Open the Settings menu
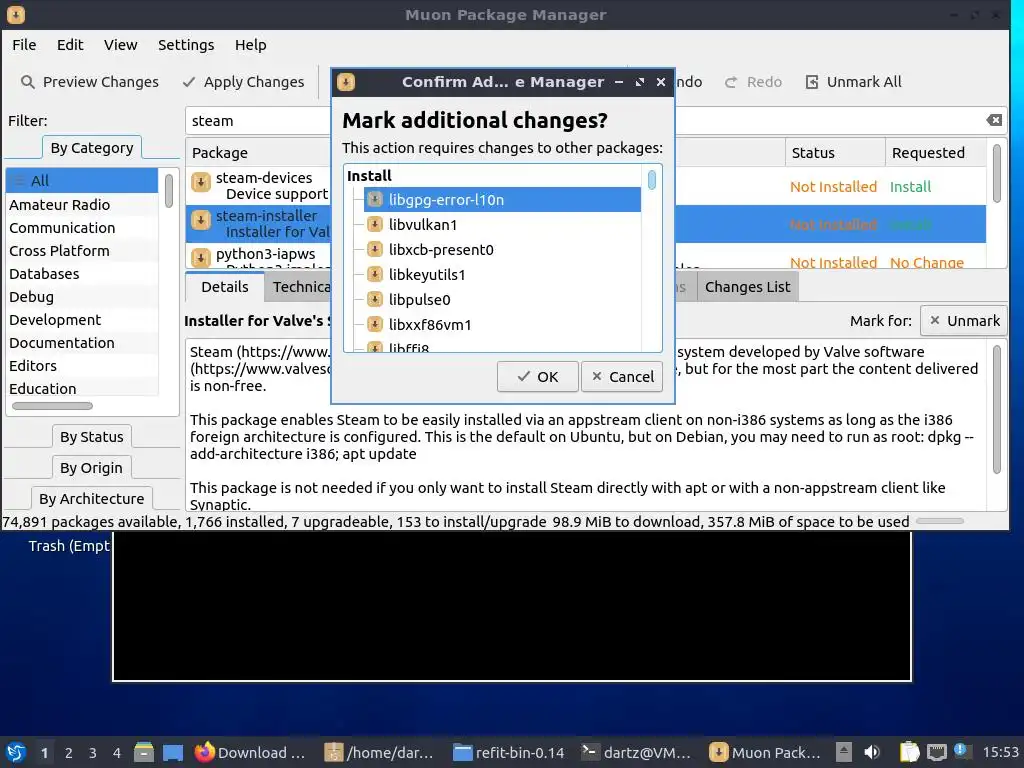This screenshot has width=1024, height=768. tap(186, 45)
